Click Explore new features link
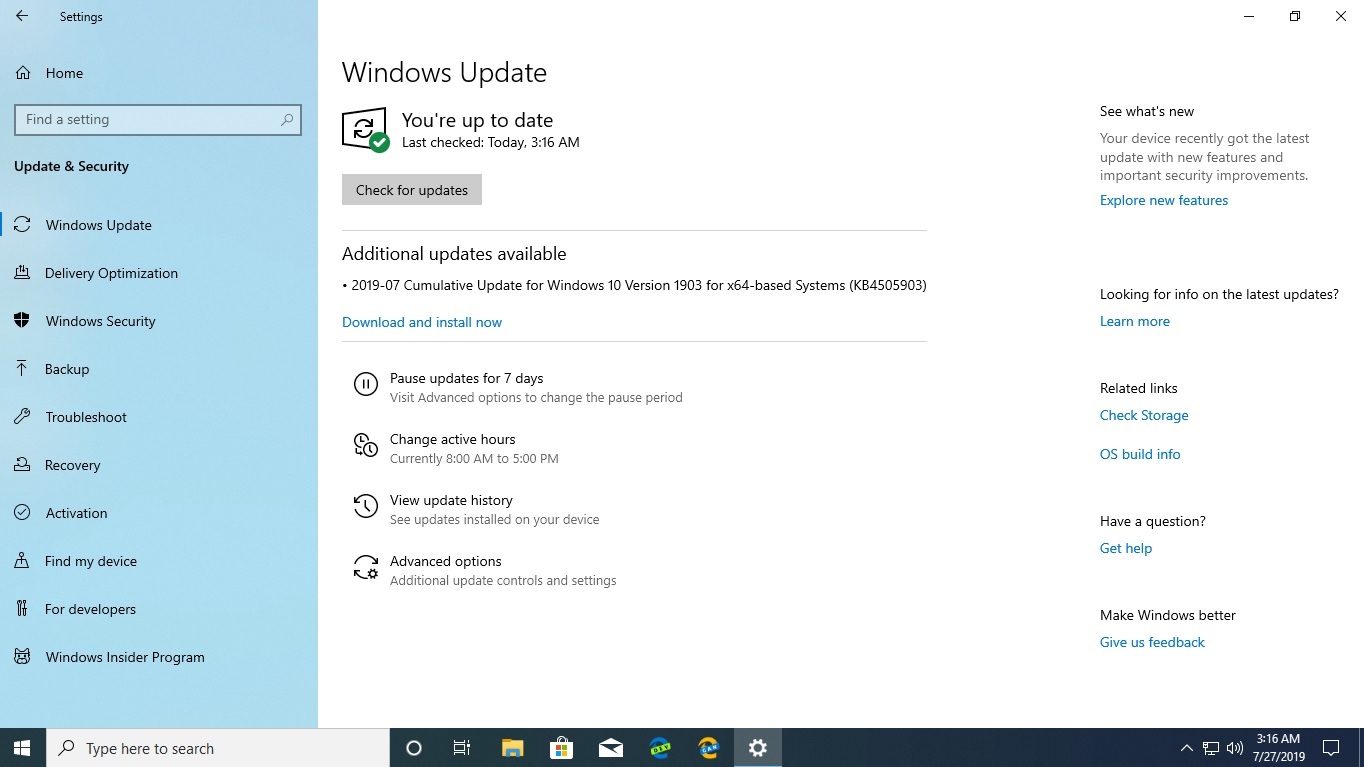Image resolution: width=1364 pixels, height=767 pixels. [1164, 200]
